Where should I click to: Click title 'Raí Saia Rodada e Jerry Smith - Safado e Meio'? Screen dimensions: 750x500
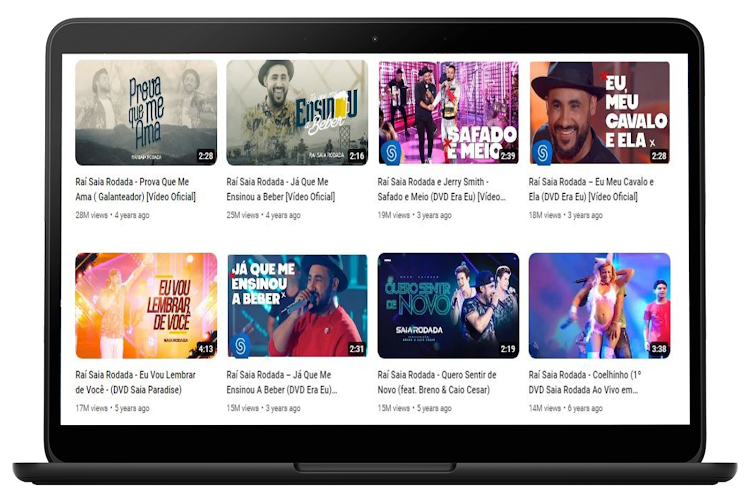(x=441, y=189)
